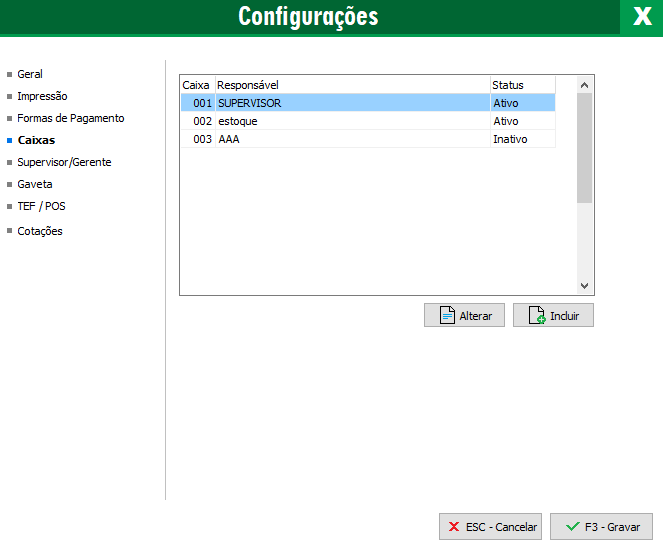663x555 pixels.
Task: Click the list scrollbar up arrow
Action: [585, 85]
